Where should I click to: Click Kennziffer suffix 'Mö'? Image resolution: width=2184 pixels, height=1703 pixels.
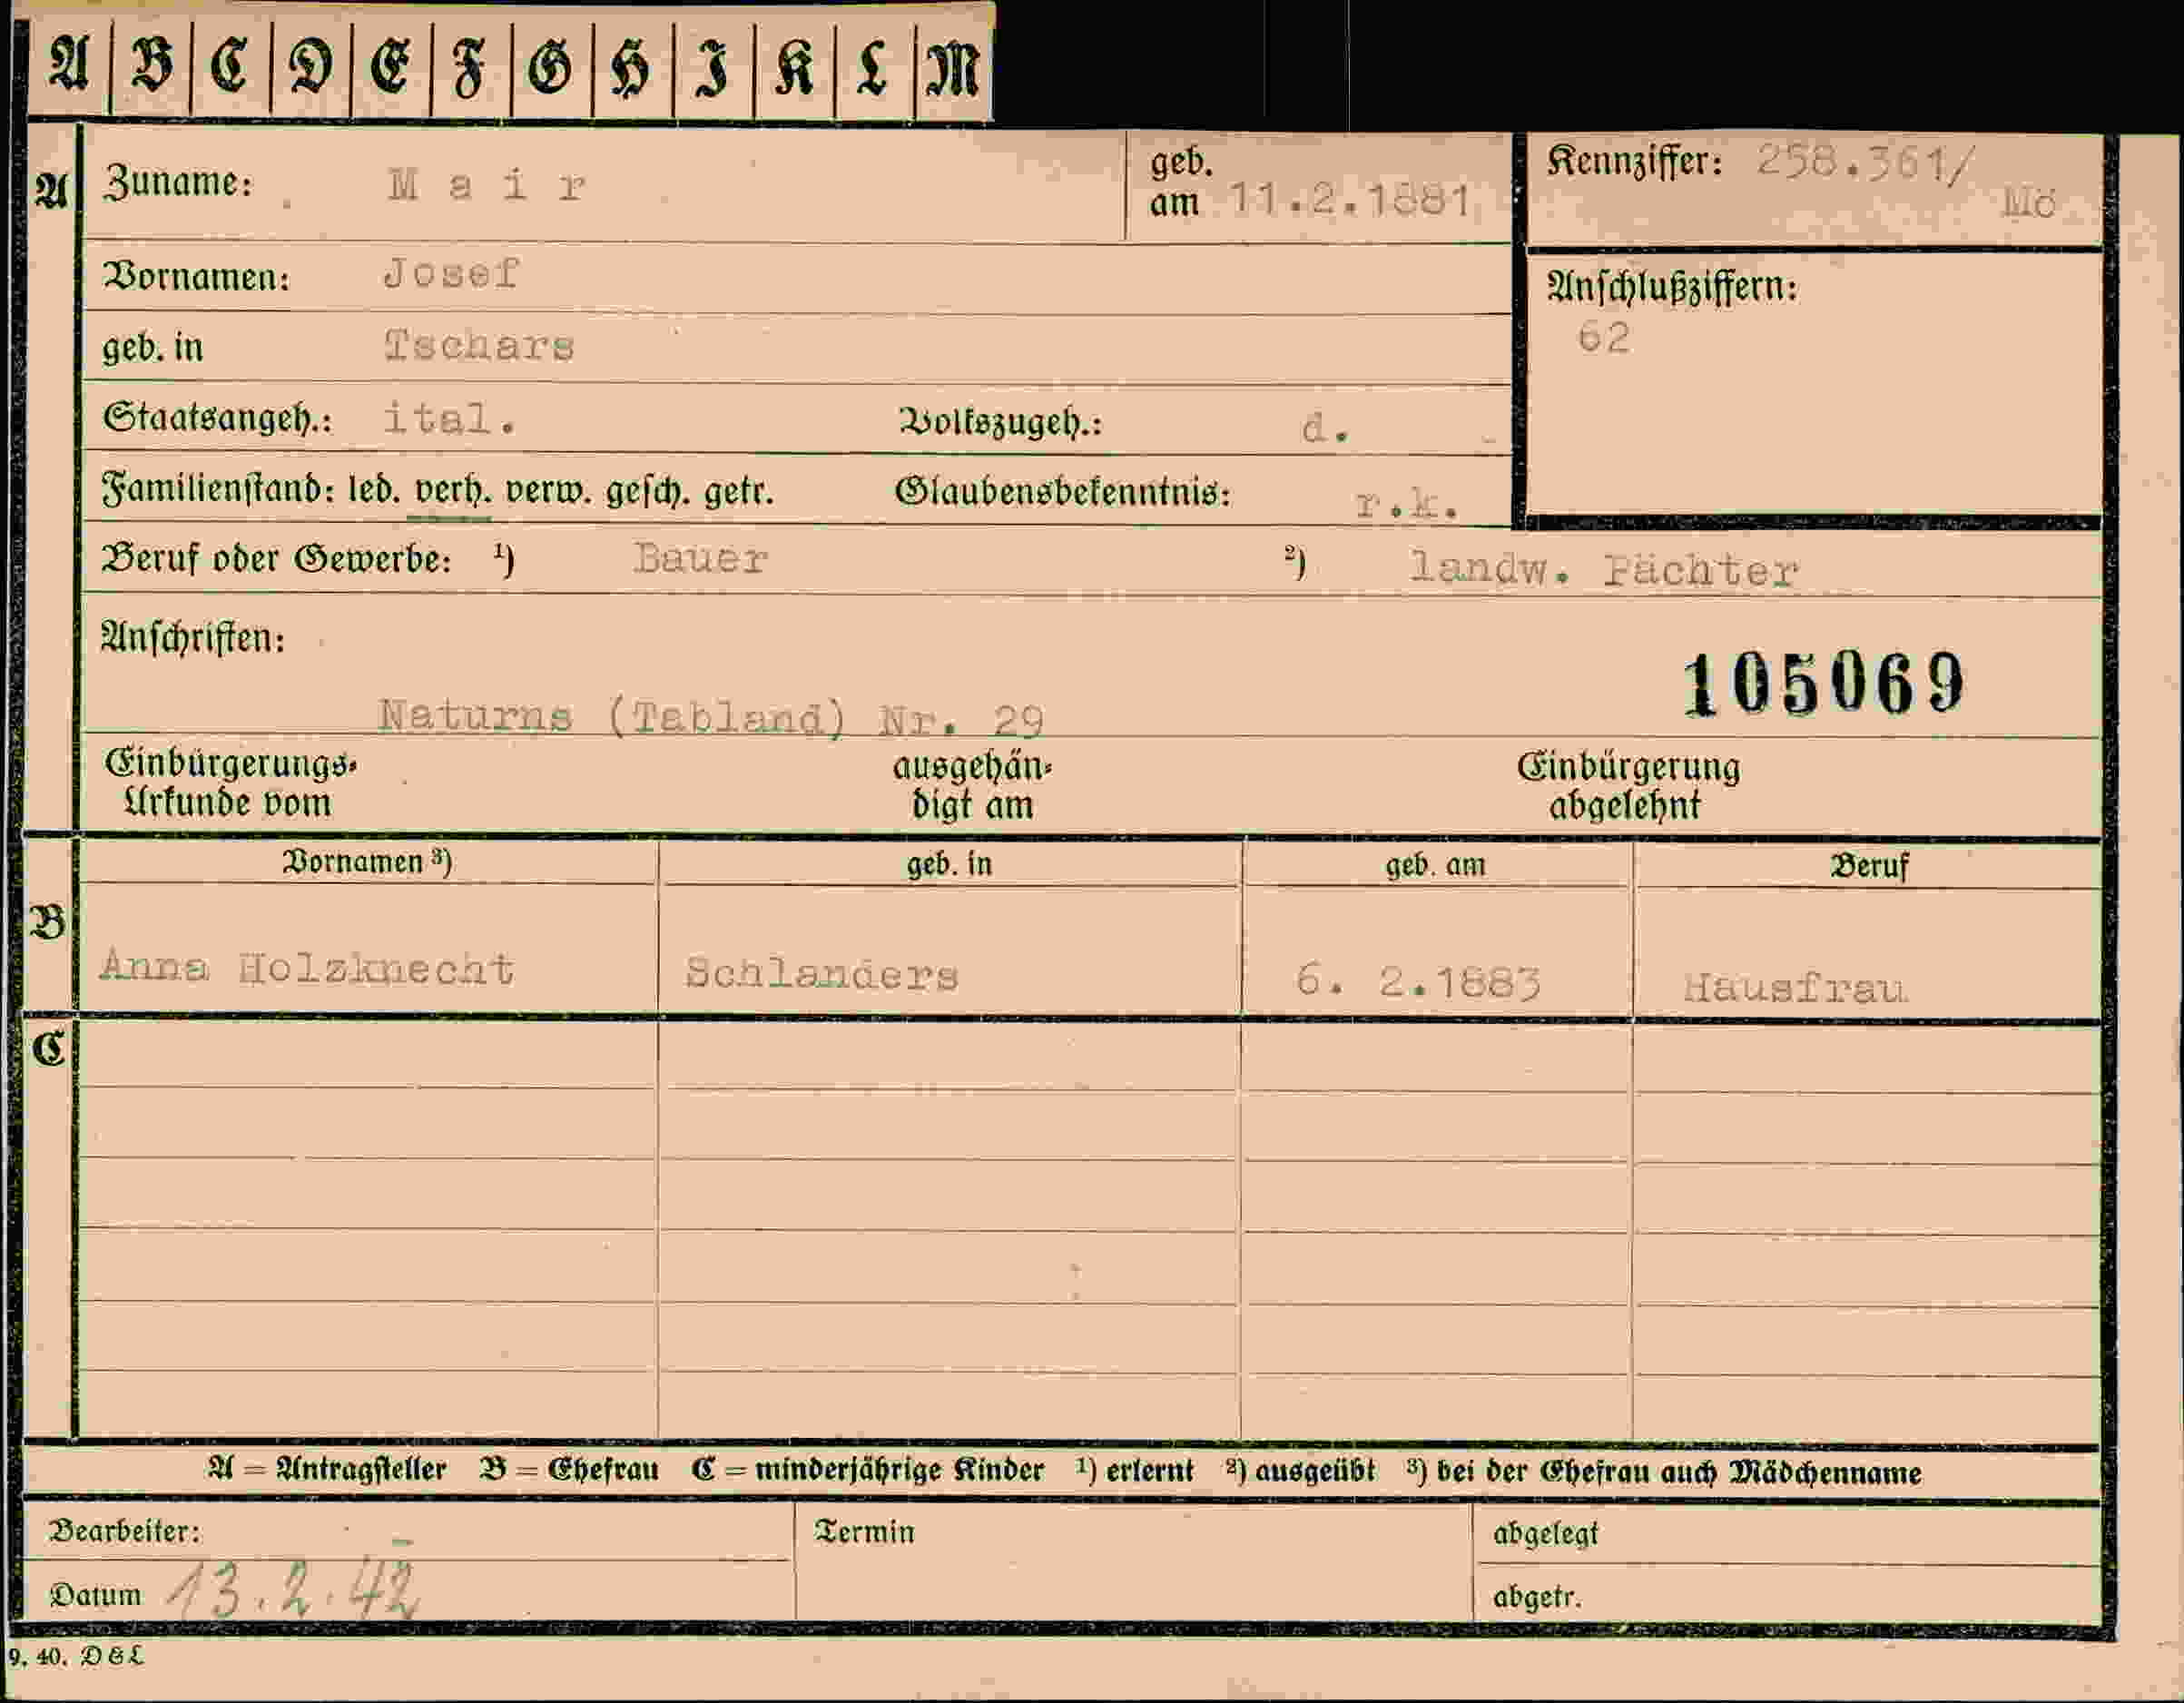2027,203
